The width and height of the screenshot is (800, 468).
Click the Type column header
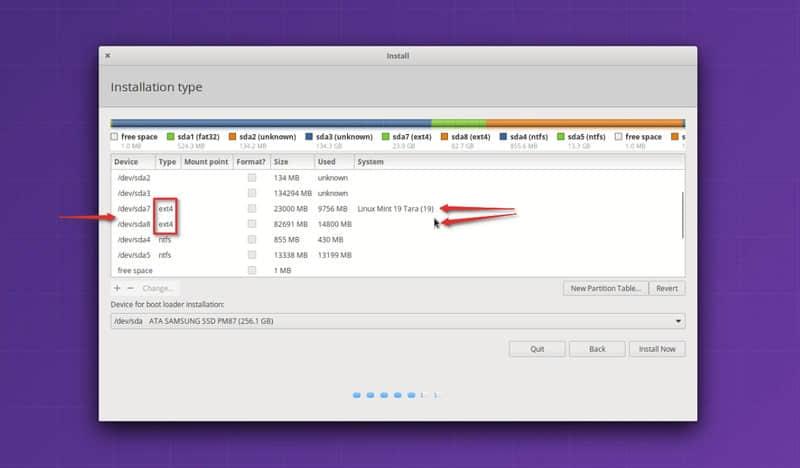click(x=168, y=162)
